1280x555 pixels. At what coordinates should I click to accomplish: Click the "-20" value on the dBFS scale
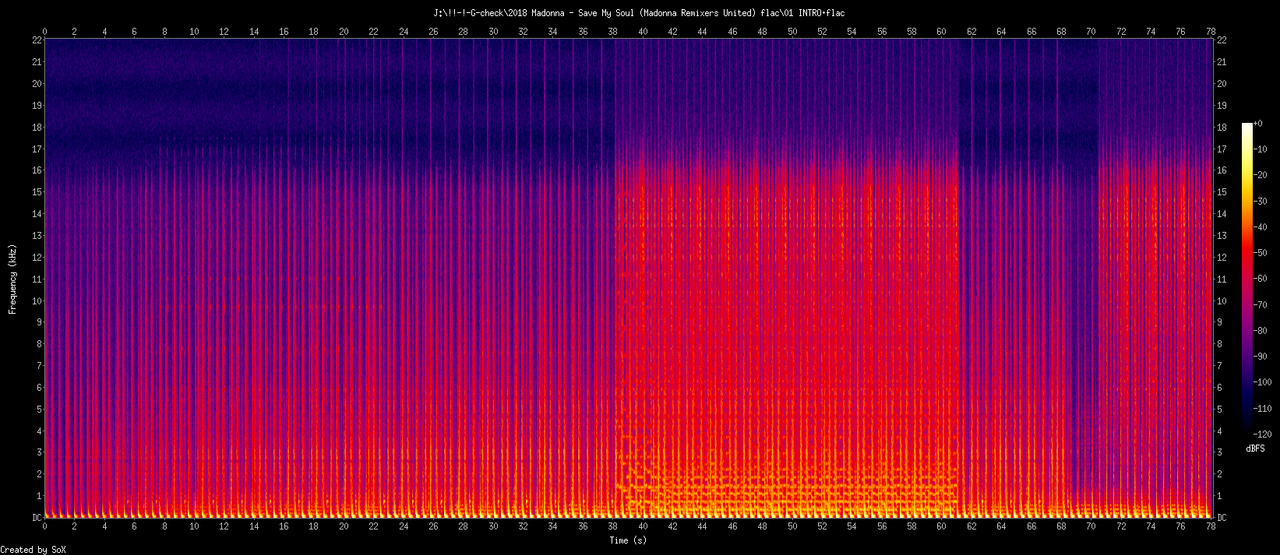pyautogui.click(x=1260, y=175)
